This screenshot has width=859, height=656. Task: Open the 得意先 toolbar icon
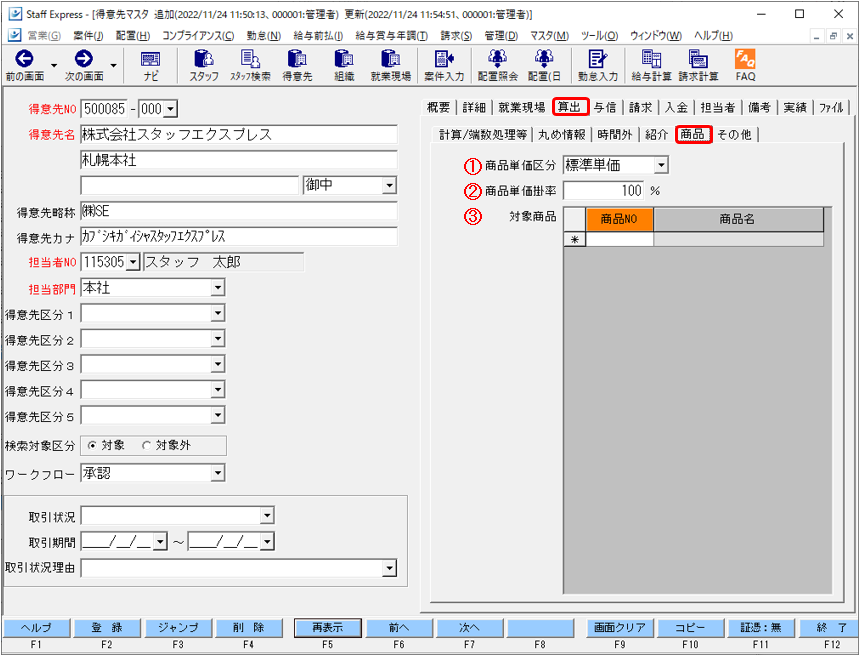pyautogui.click(x=297, y=59)
